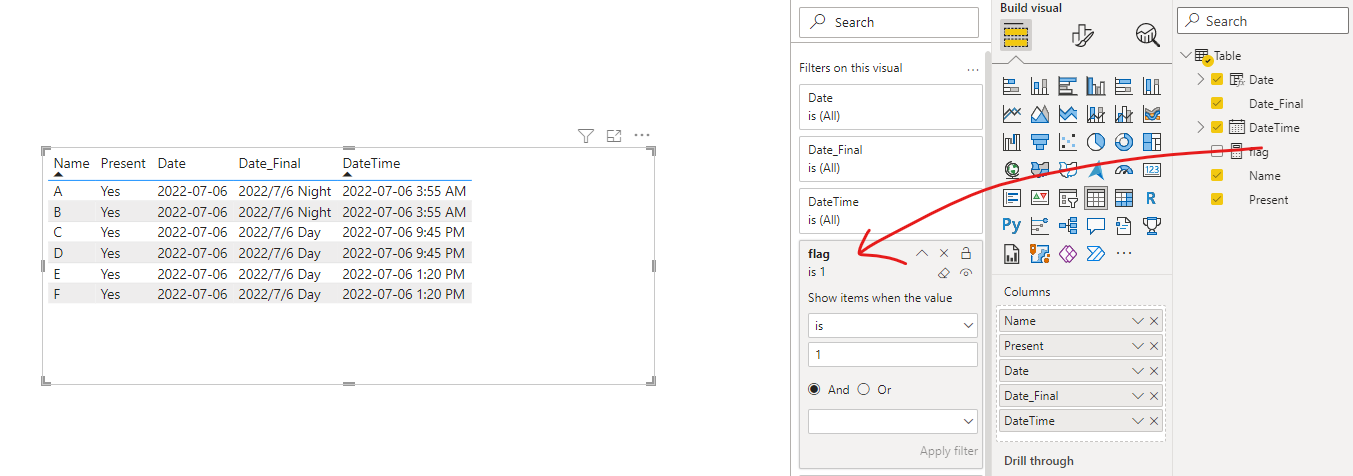Remove Date from Columns well
This screenshot has height=476, width=1353.
point(1154,371)
